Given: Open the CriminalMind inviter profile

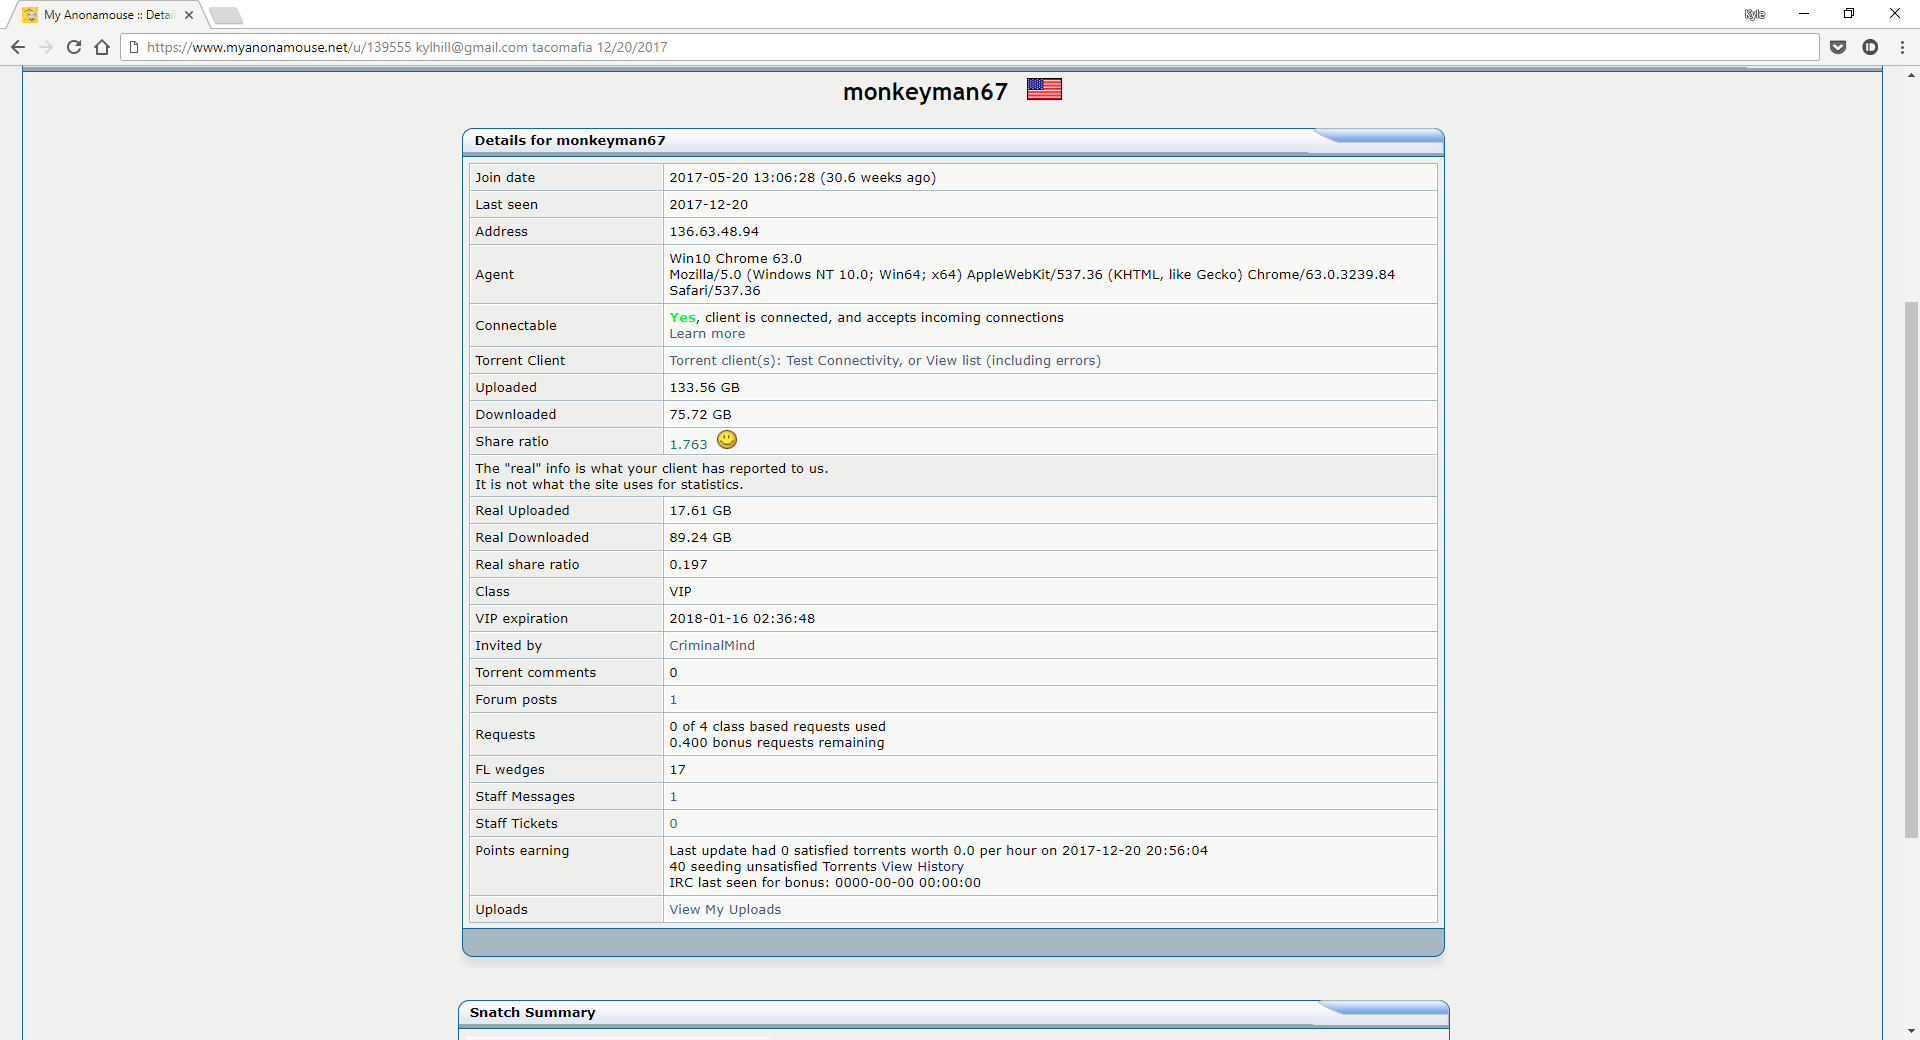Looking at the screenshot, I should 712,646.
